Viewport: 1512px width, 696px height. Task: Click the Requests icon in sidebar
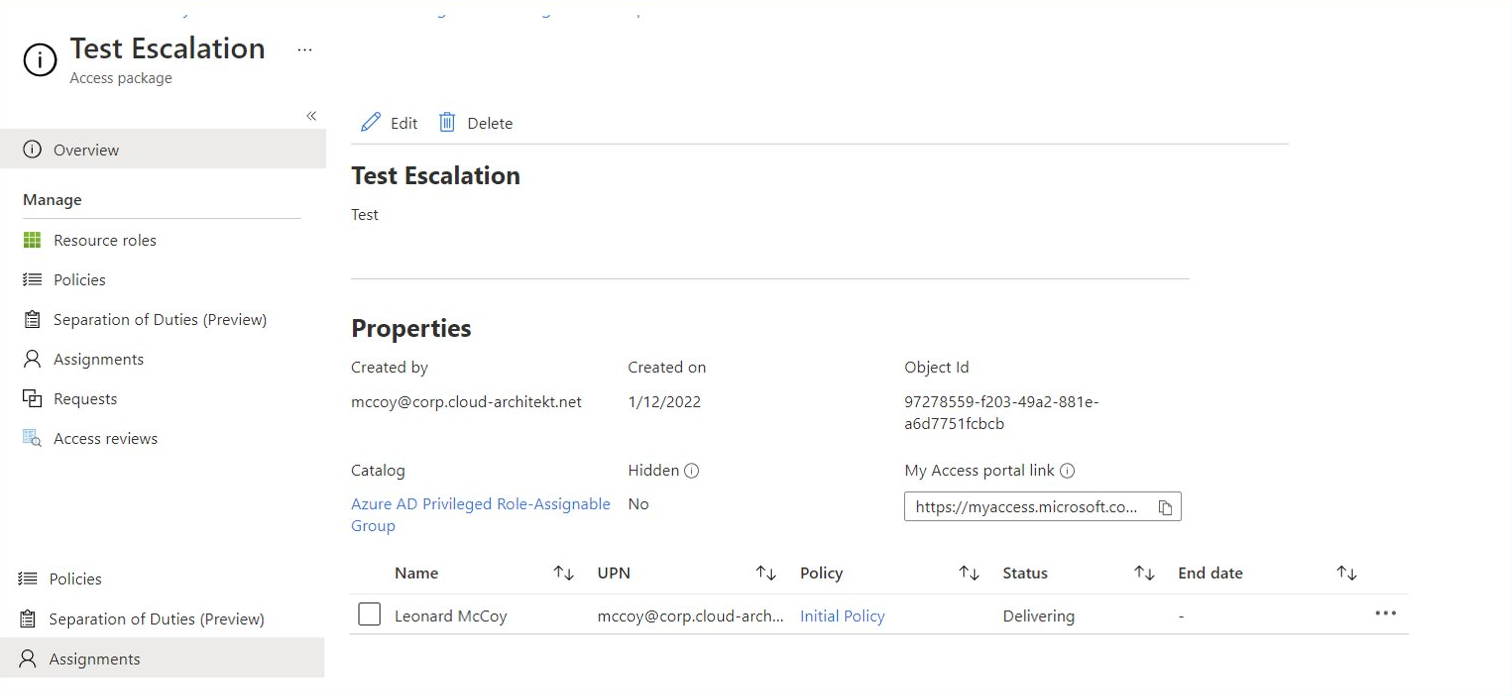[32, 398]
